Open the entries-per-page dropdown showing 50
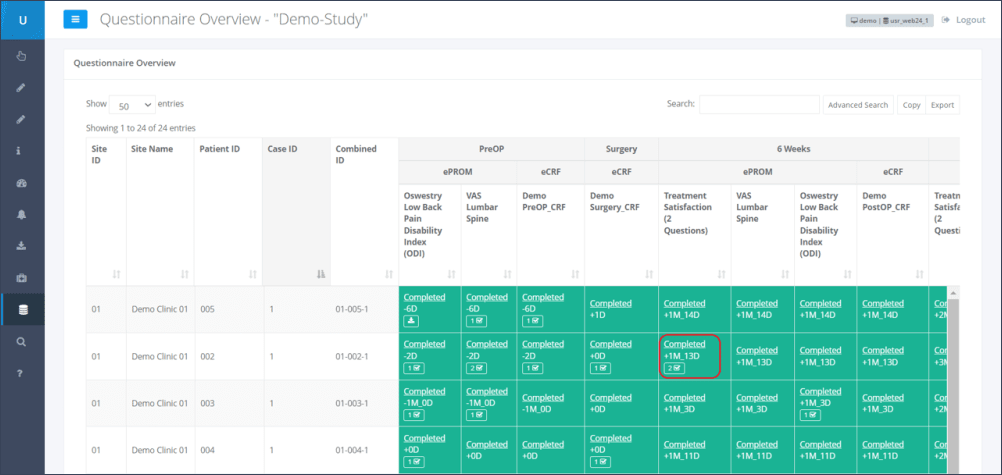Viewport: 1002px width, 475px height. 132,104
